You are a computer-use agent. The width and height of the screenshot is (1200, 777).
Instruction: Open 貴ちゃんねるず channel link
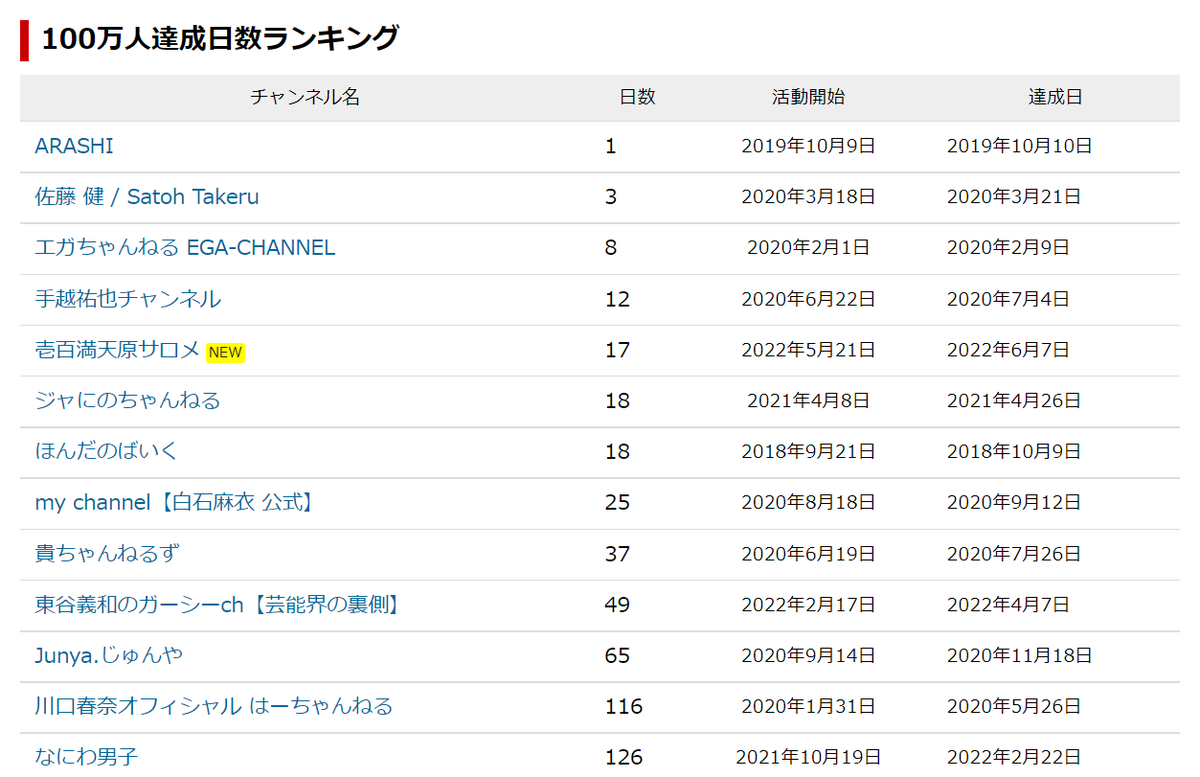[x=107, y=554]
